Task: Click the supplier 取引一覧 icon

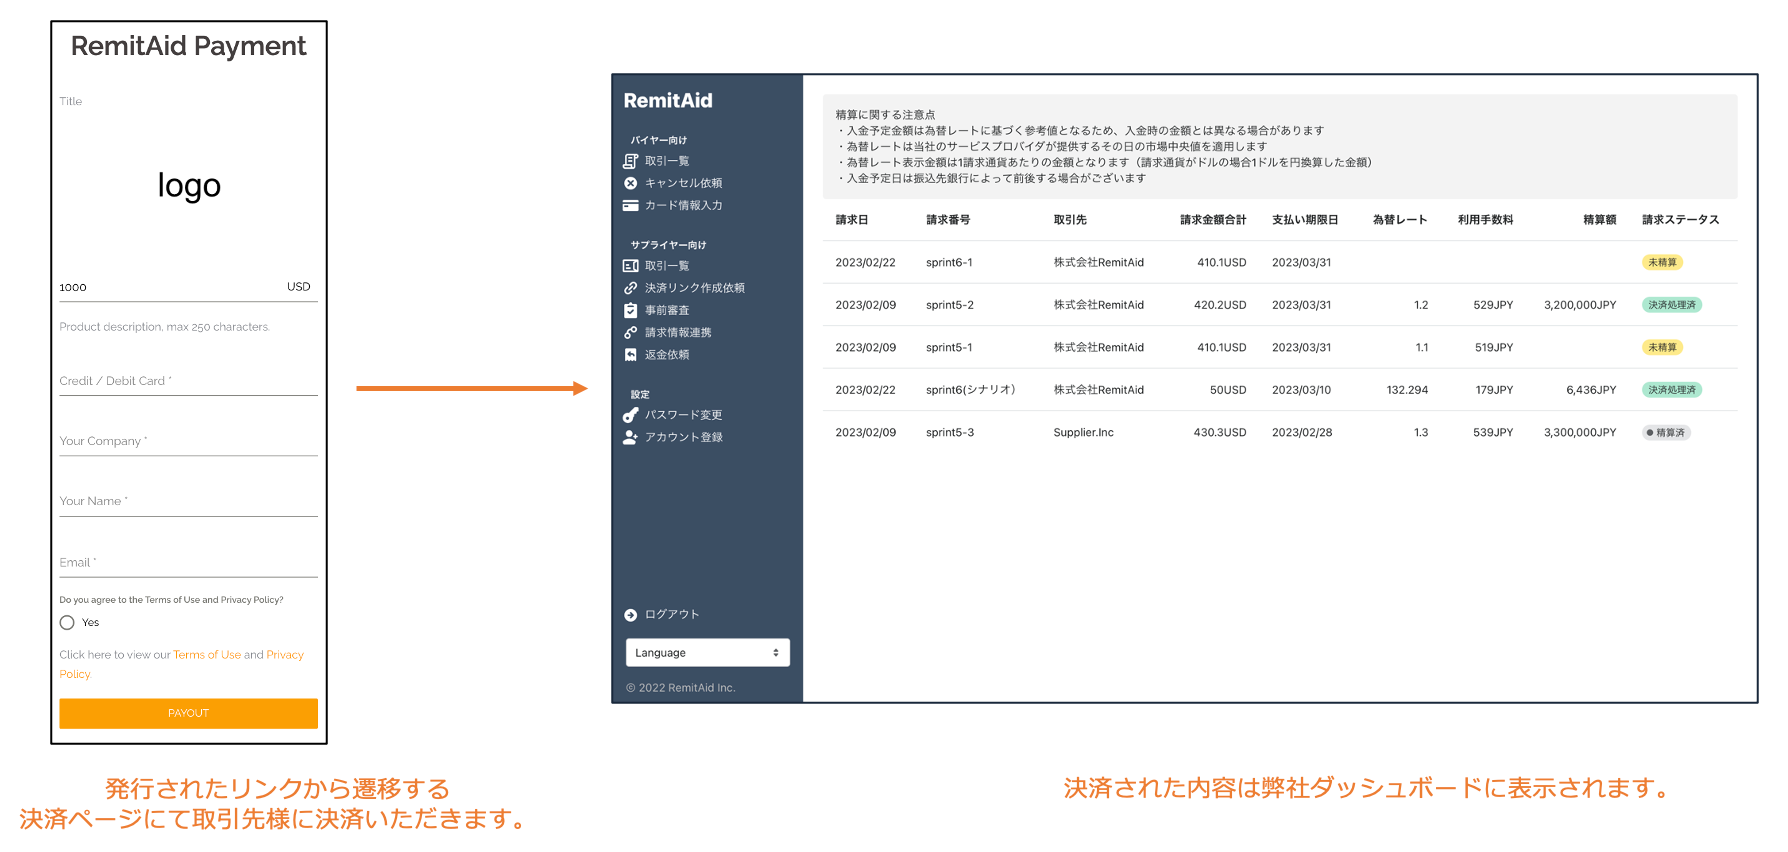Action: (x=630, y=266)
